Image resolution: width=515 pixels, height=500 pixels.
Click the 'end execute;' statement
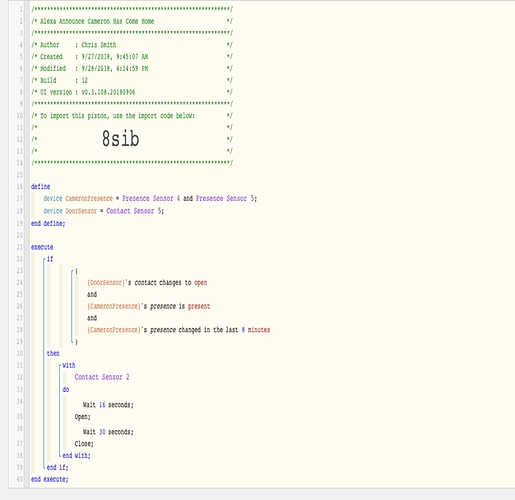point(50,479)
